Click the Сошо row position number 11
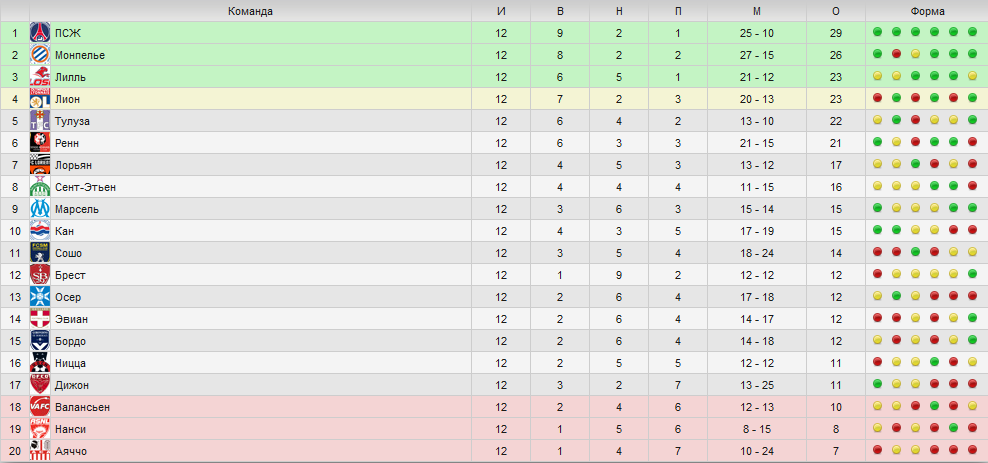The image size is (988, 463). [x=15, y=253]
